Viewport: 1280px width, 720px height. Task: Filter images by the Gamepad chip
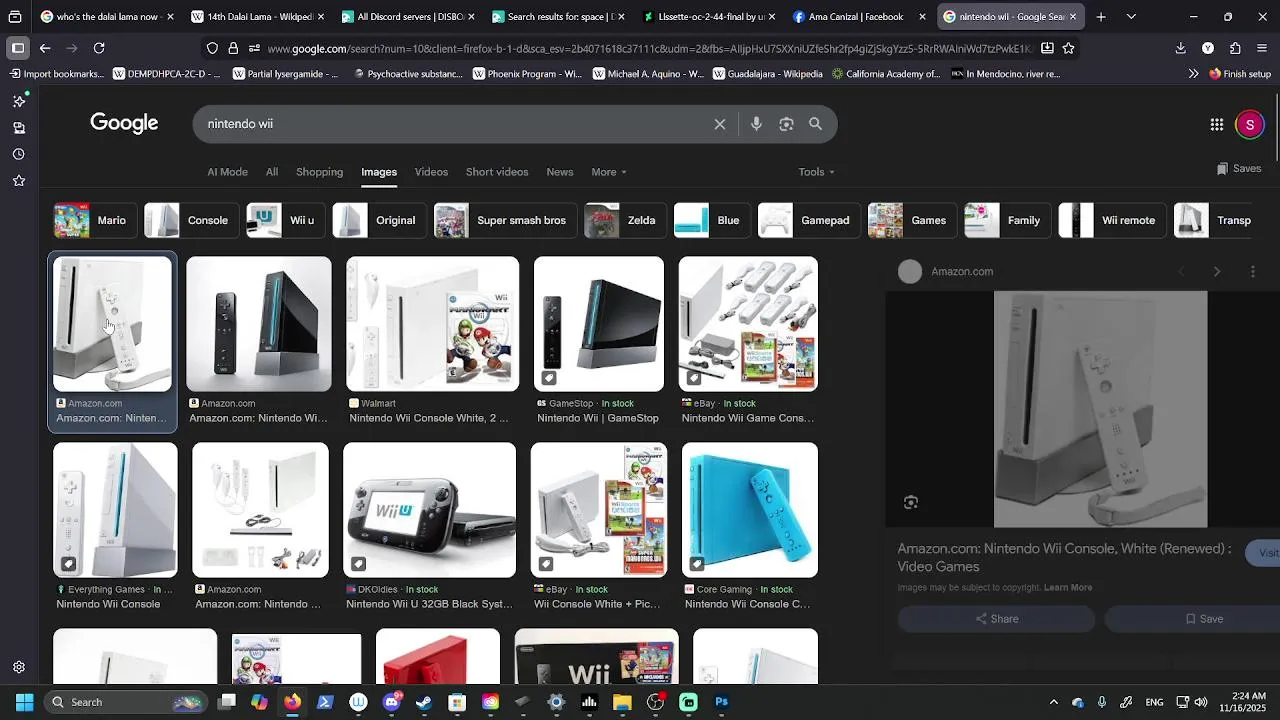[x=809, y=220]
